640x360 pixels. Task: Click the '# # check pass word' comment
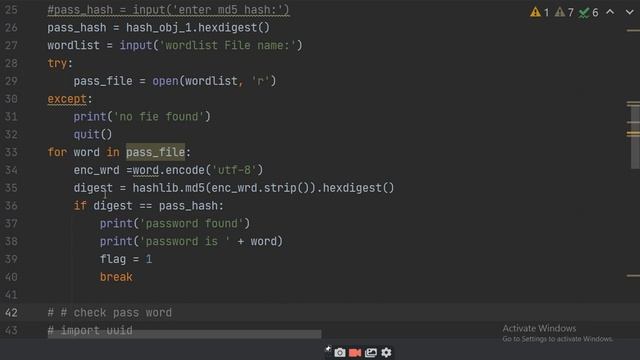click(x=109, y=313)
